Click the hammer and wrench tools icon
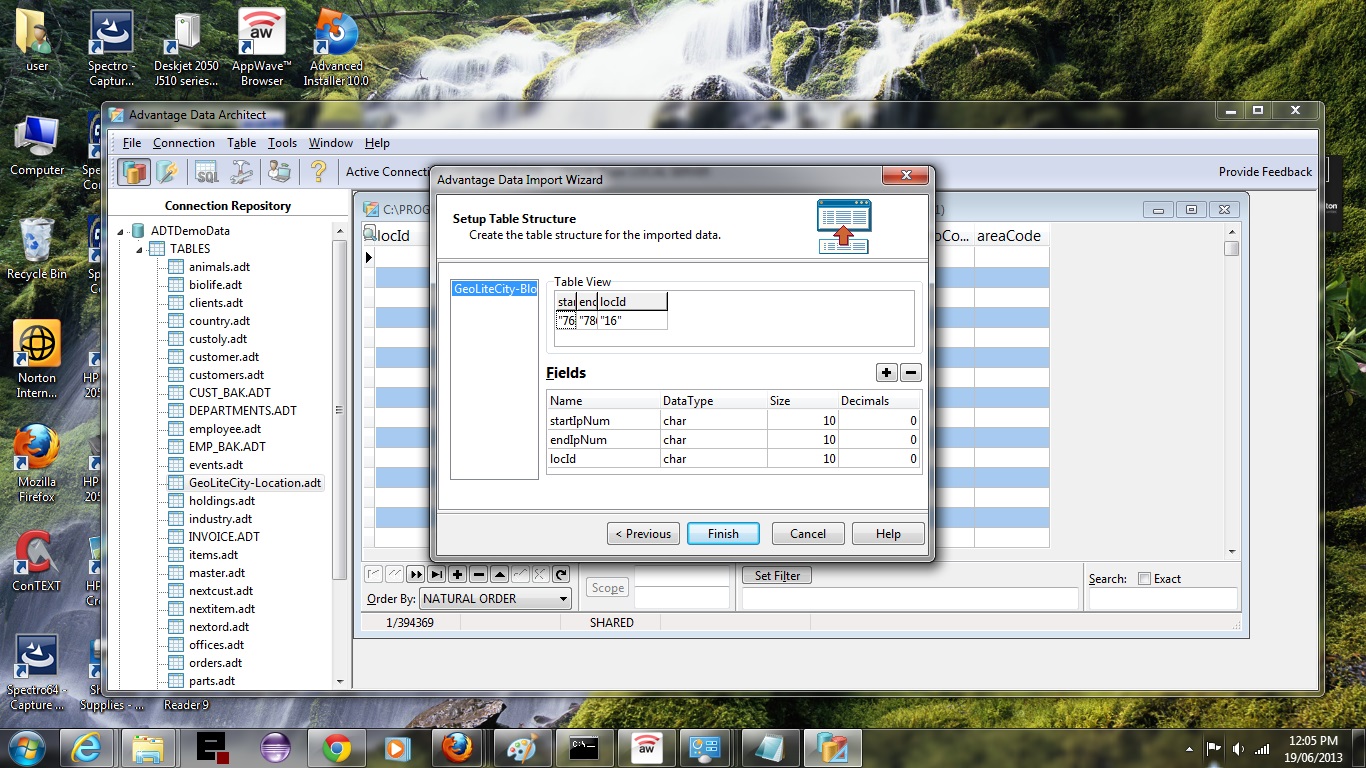The image size is (1366, 768). click(x=242, y=172)
